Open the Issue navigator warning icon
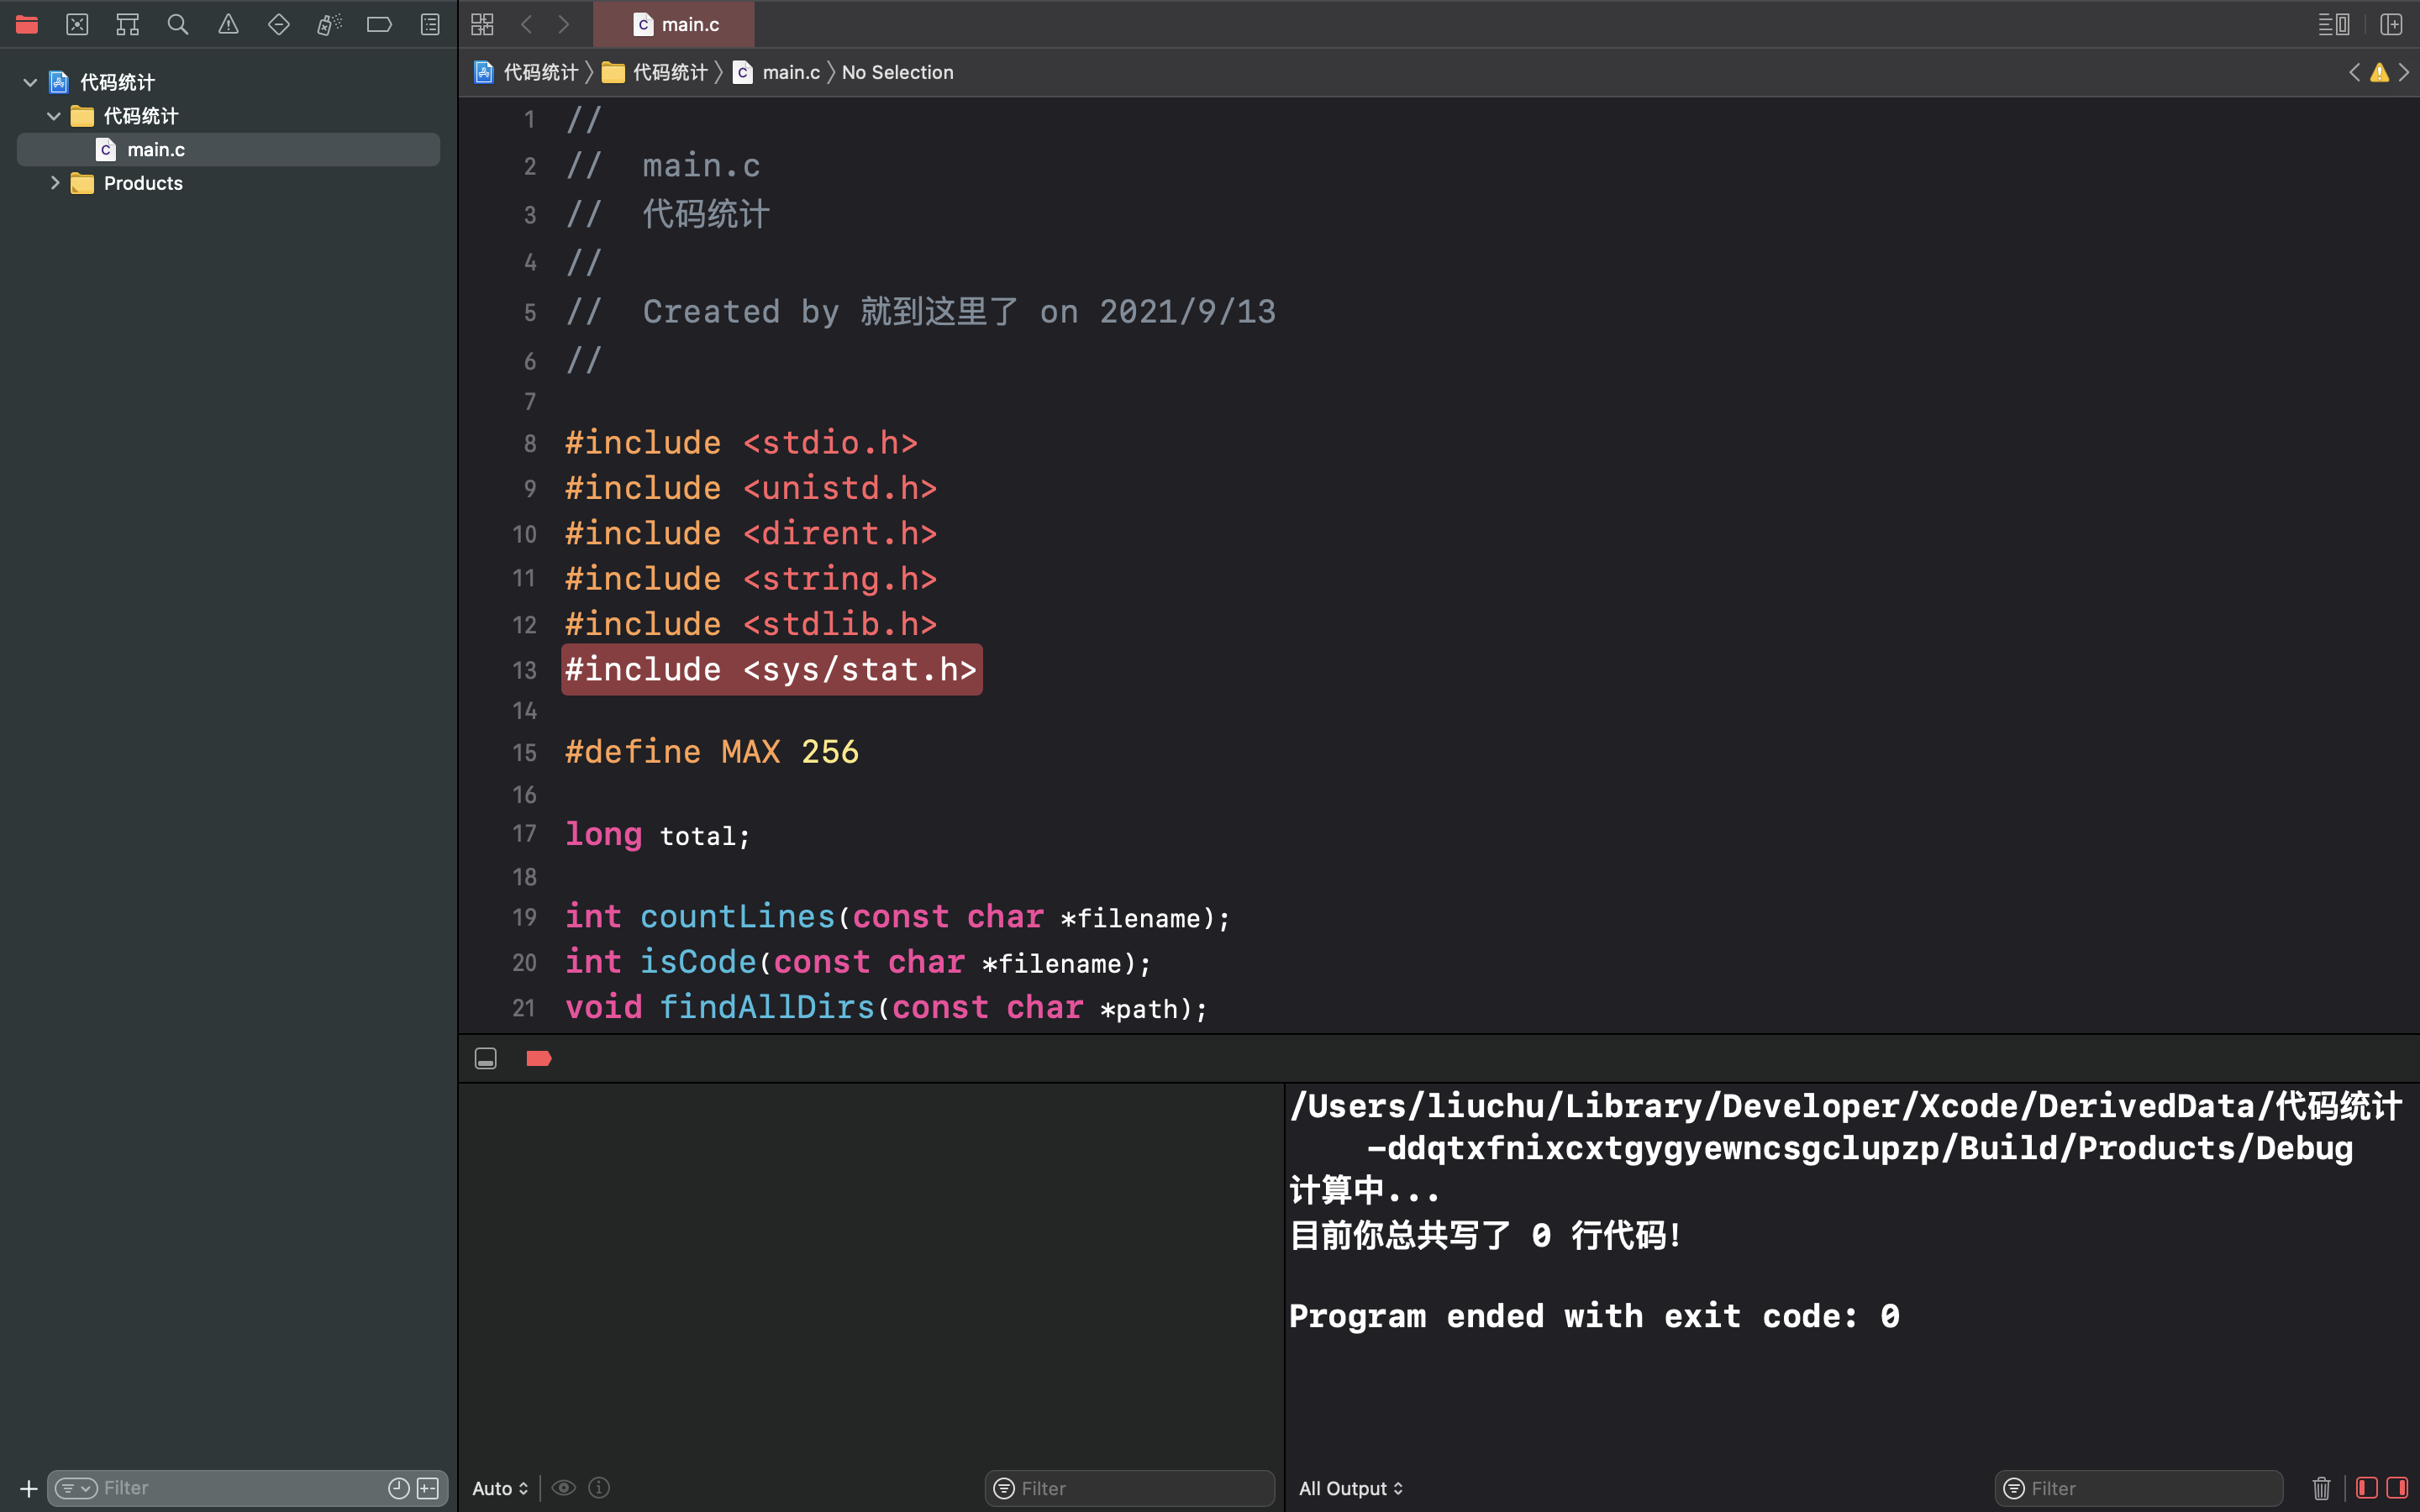The image size is (2420, 1512). pos(228,24)
